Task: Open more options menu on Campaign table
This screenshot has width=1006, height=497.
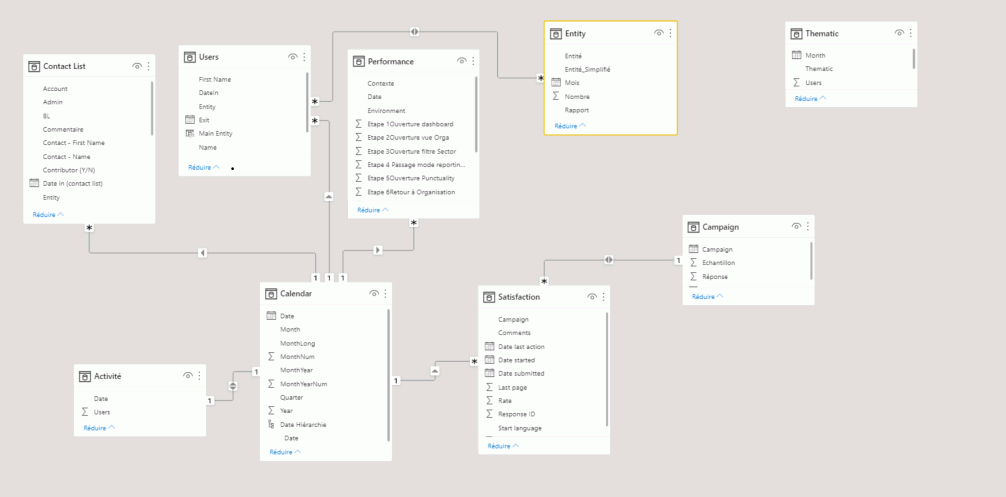Action: (808, 227)
